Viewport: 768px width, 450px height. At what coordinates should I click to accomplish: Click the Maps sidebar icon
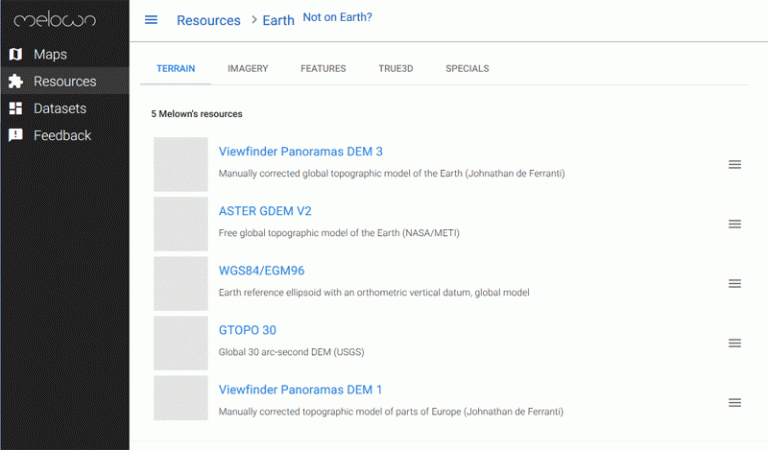16,54
